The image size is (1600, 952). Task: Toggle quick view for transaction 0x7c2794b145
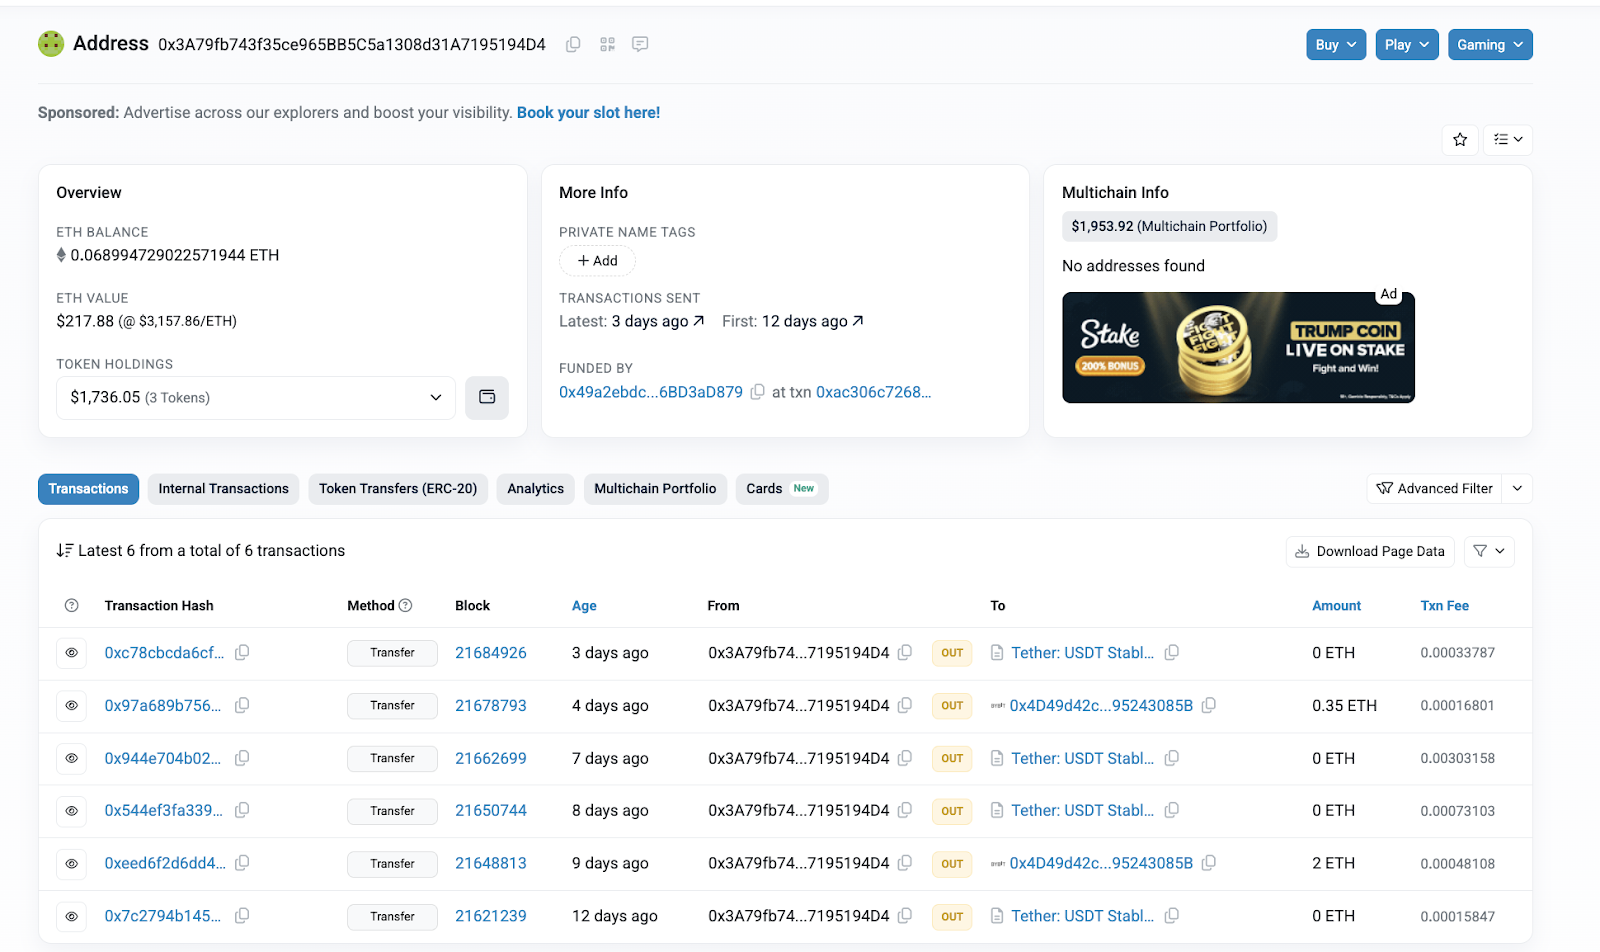pos(72,916)
